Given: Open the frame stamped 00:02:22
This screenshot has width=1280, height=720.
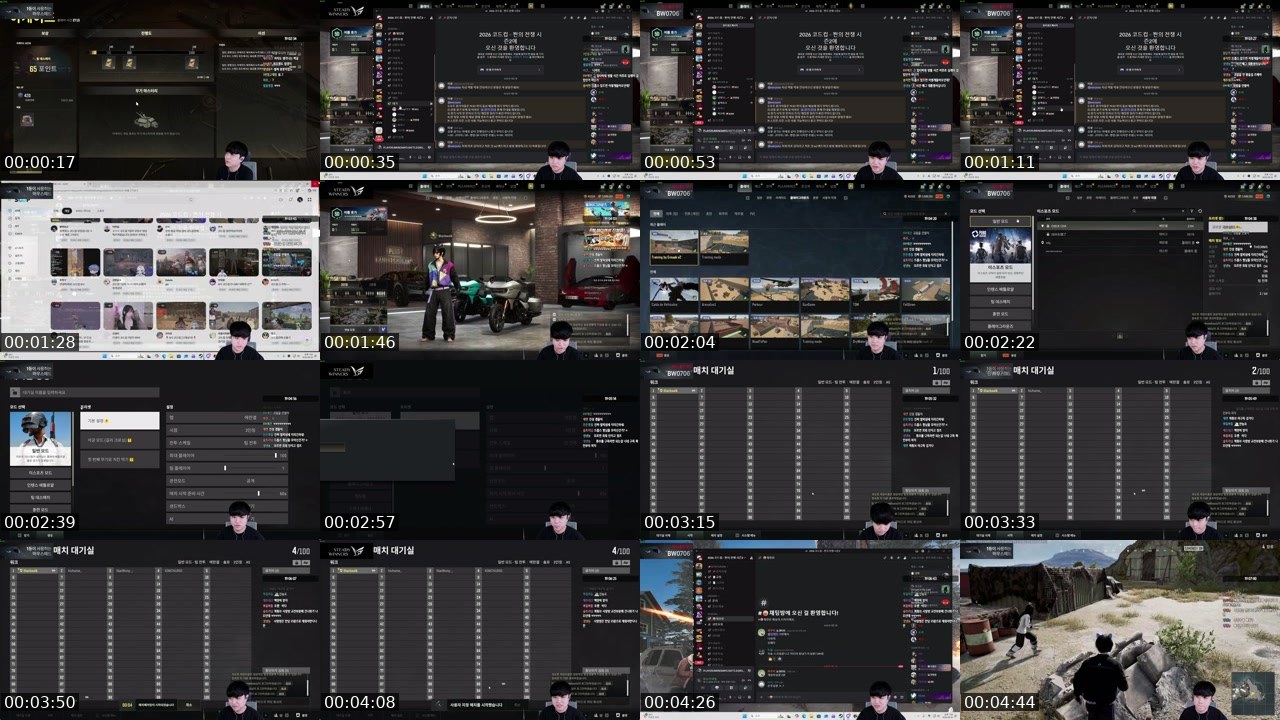Looking at the screenshot, I should pos(1120,270).
